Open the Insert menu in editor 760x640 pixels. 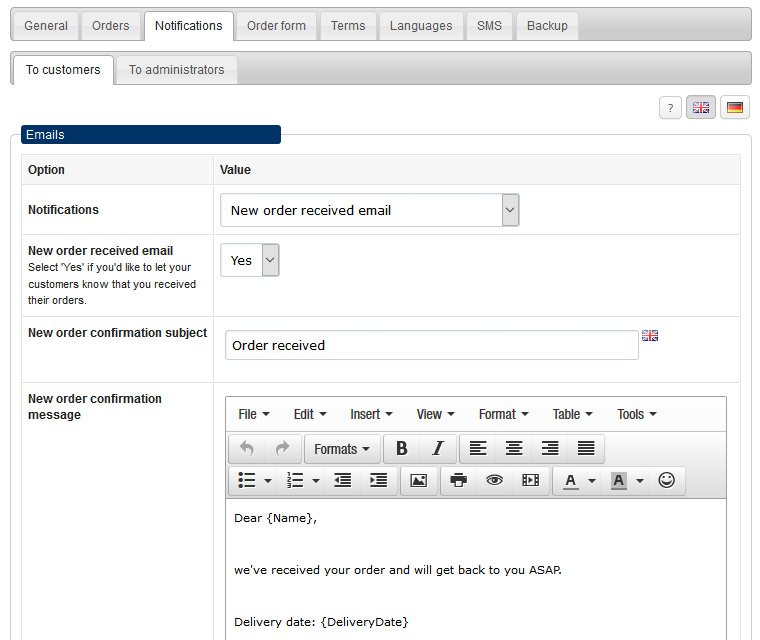tap(371, 415)
